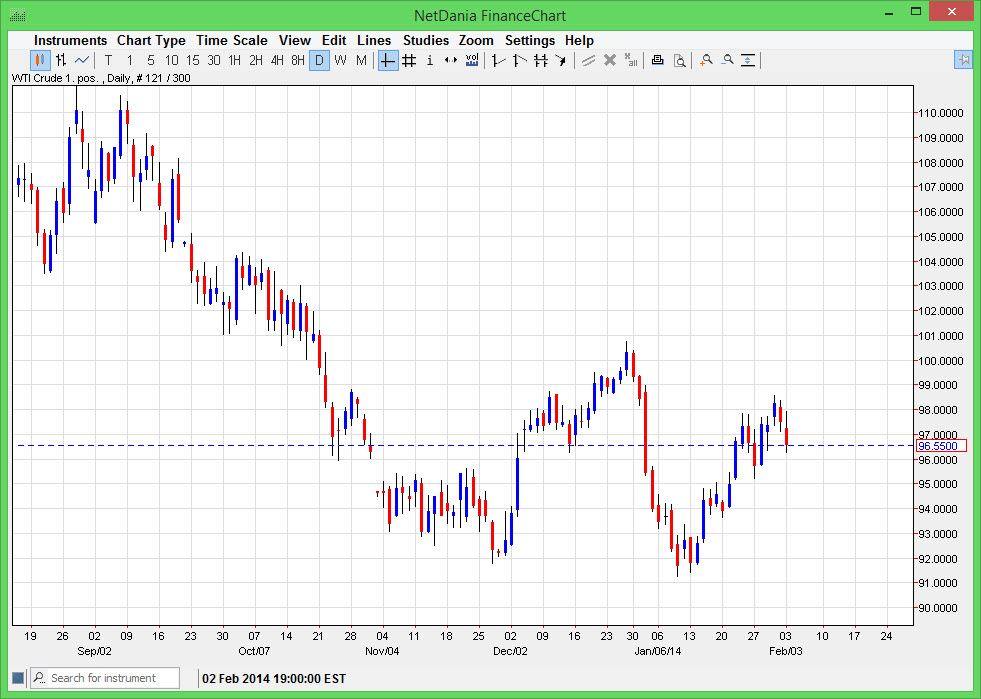
Task: Zoom in using the magnifier icon
Action: (706, 61)
